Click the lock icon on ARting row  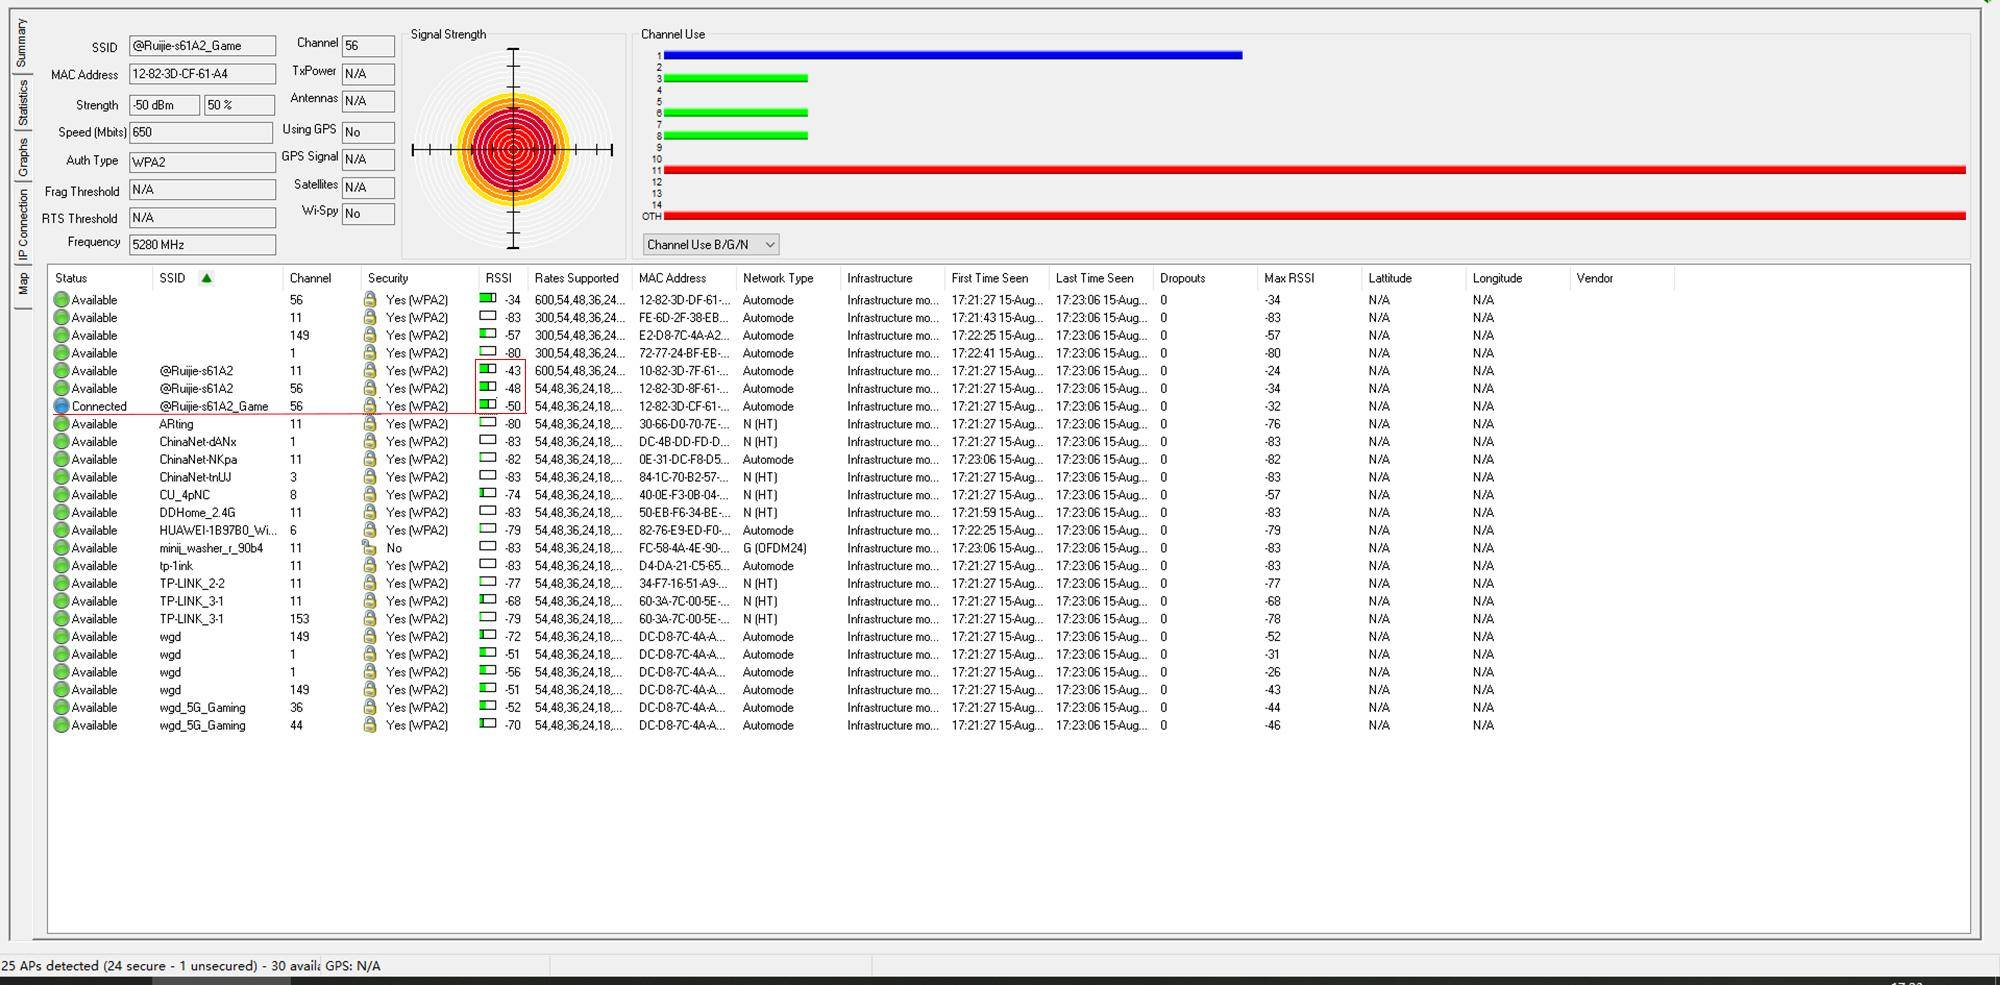coord(370,424)
